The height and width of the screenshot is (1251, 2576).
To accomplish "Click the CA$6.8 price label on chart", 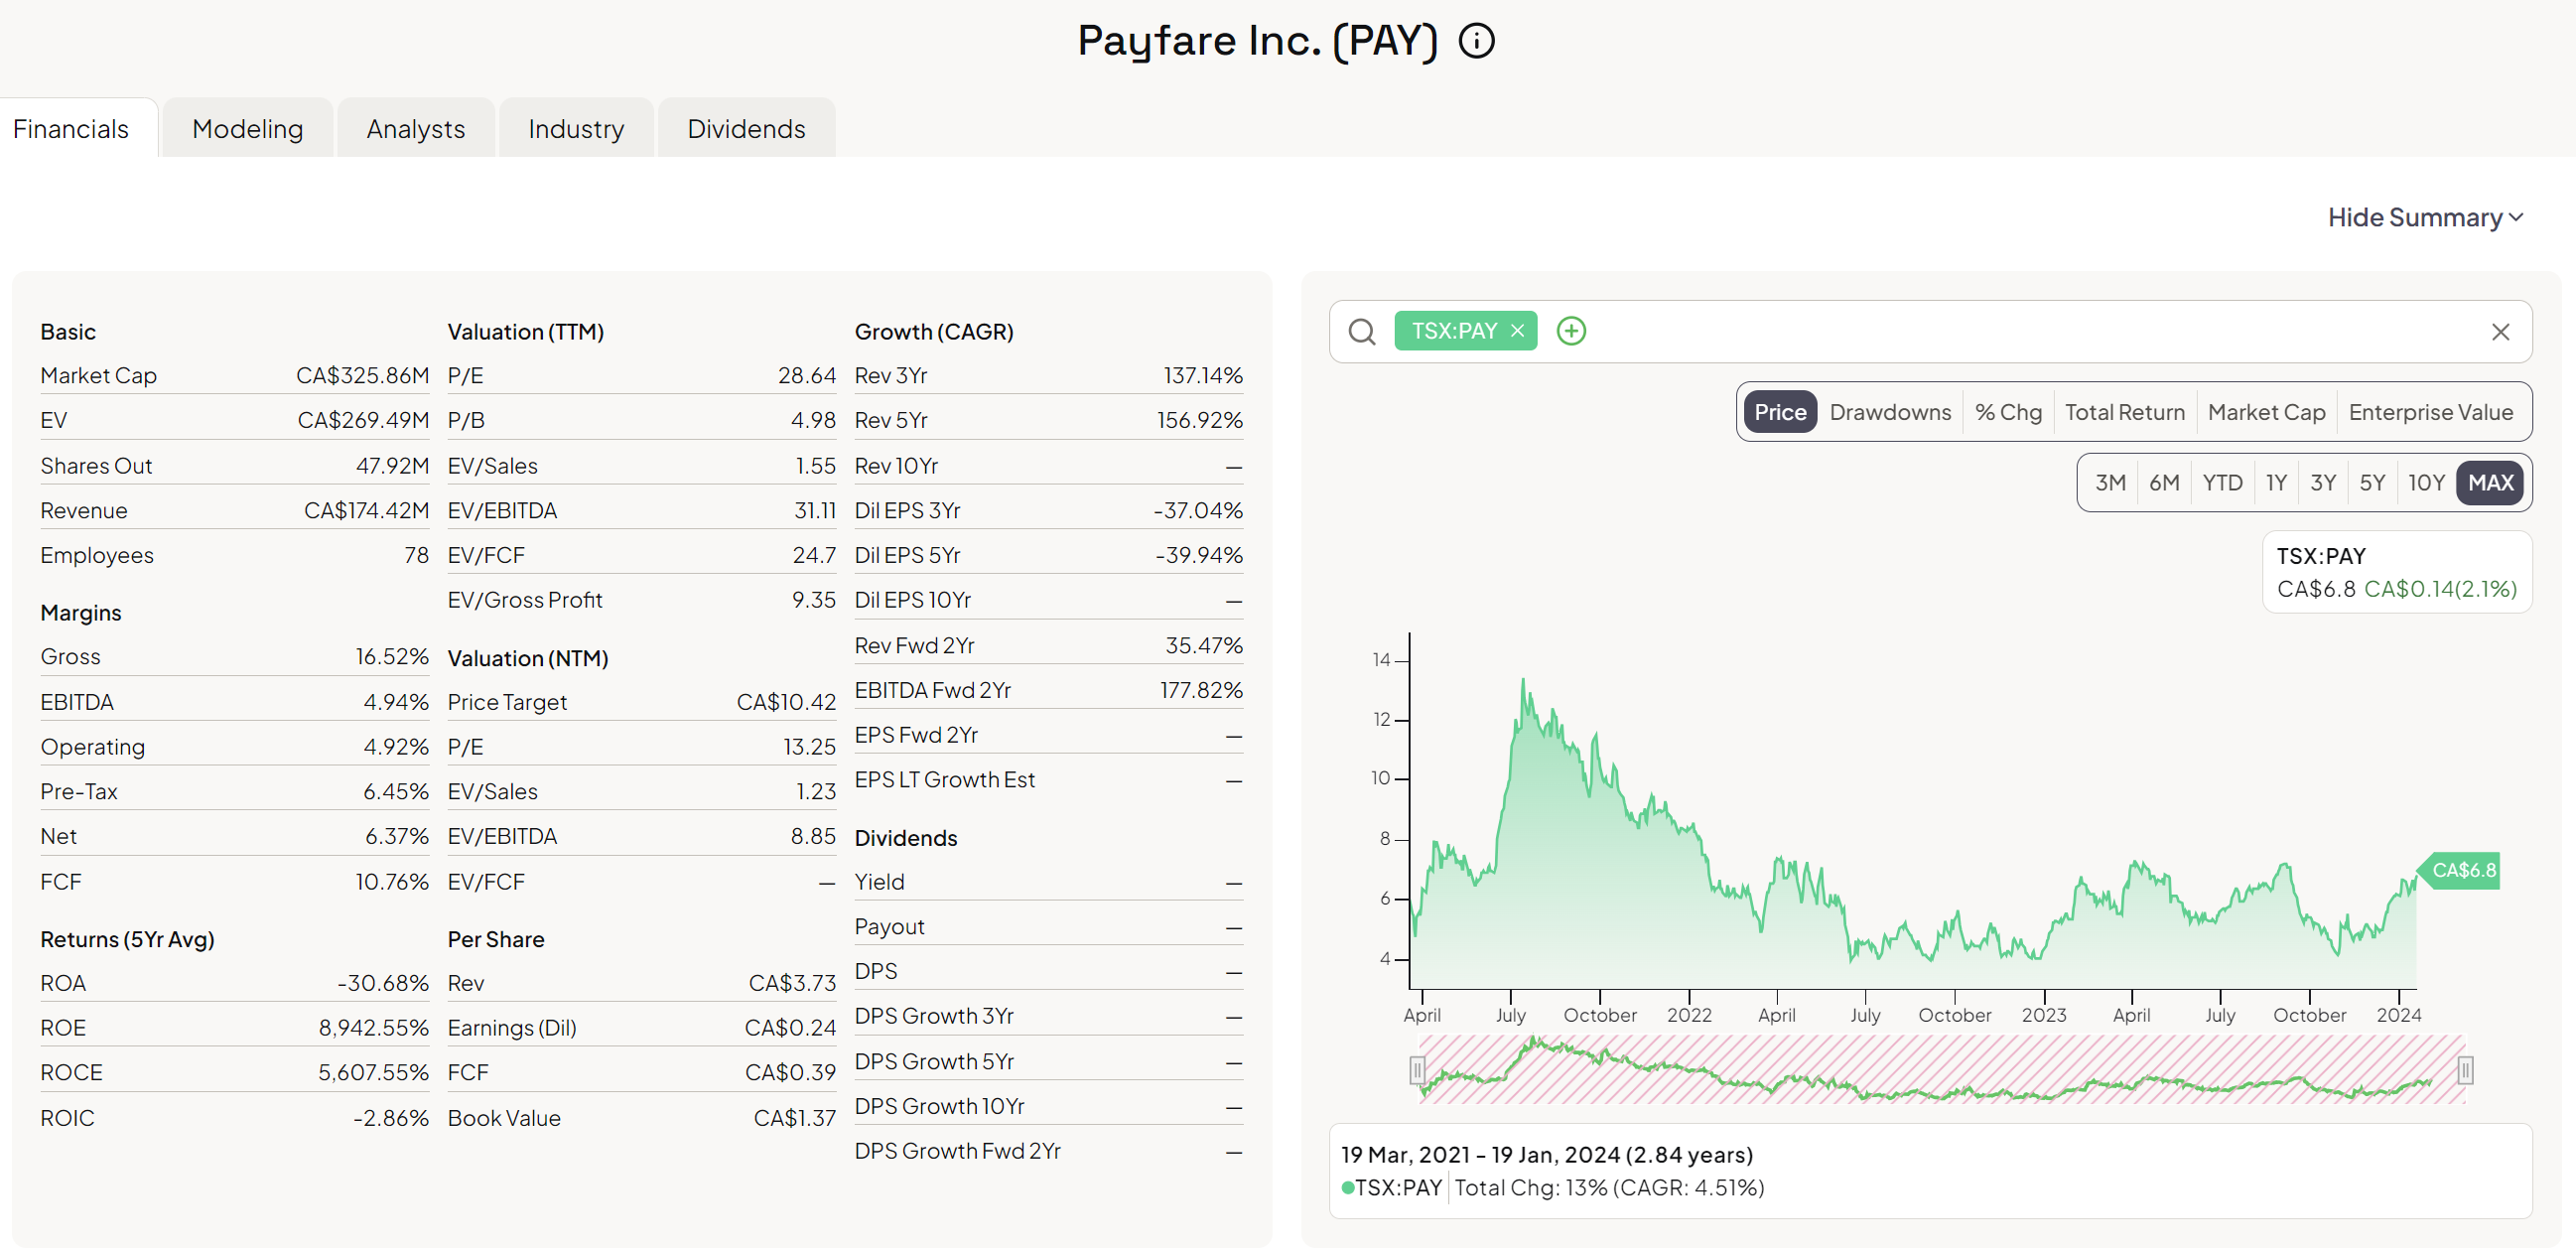I will click(2463, 870).
